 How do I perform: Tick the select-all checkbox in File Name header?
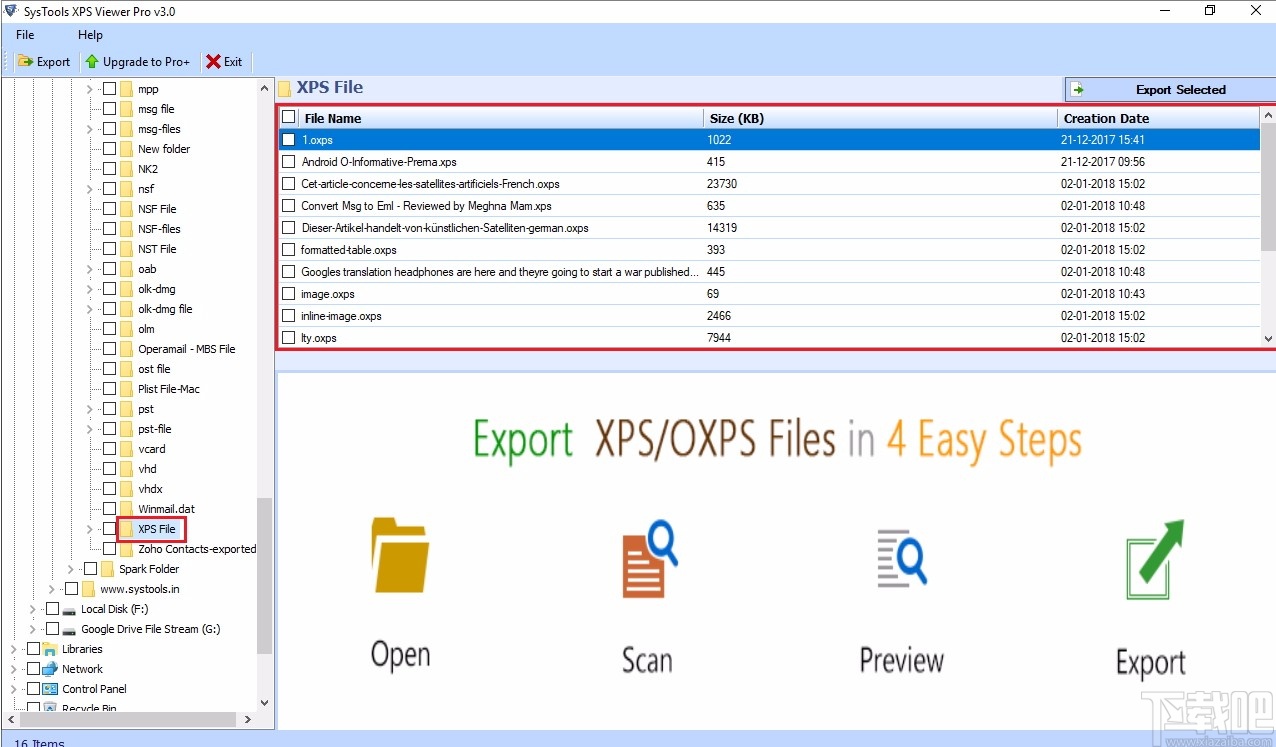click(289, 117)
